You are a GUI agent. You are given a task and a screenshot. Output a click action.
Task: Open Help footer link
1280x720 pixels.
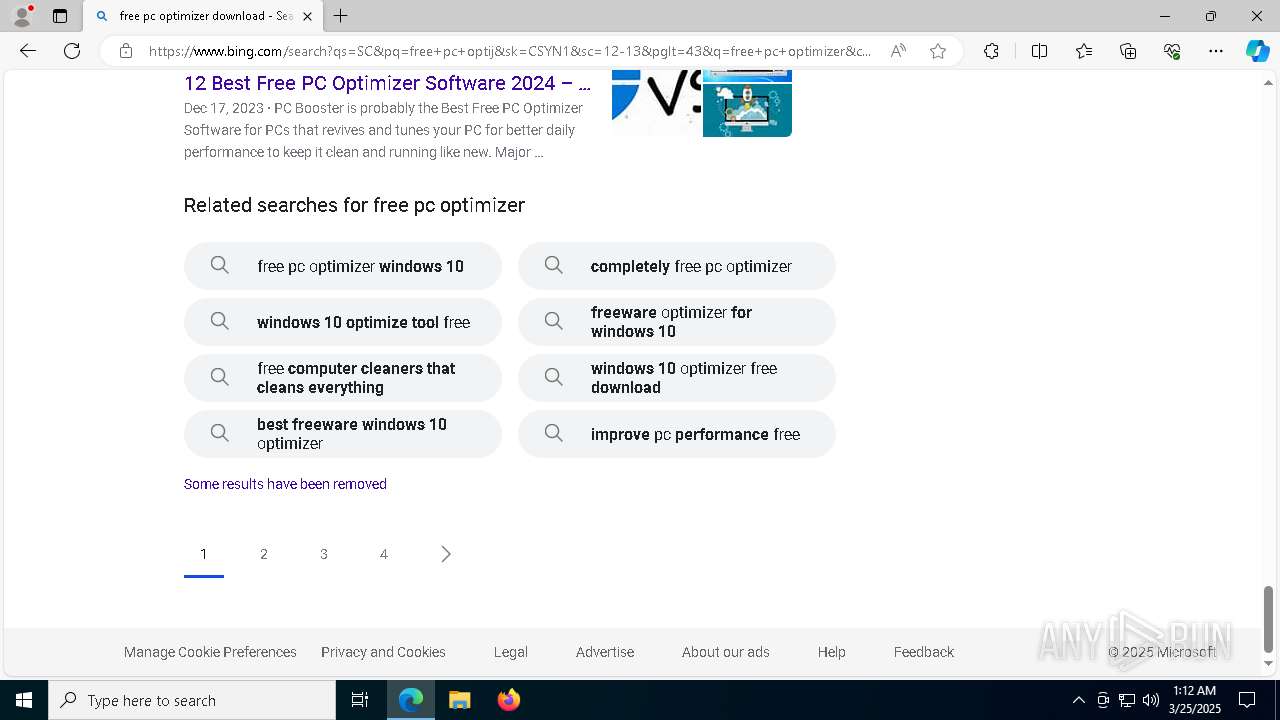pos(832,652)
